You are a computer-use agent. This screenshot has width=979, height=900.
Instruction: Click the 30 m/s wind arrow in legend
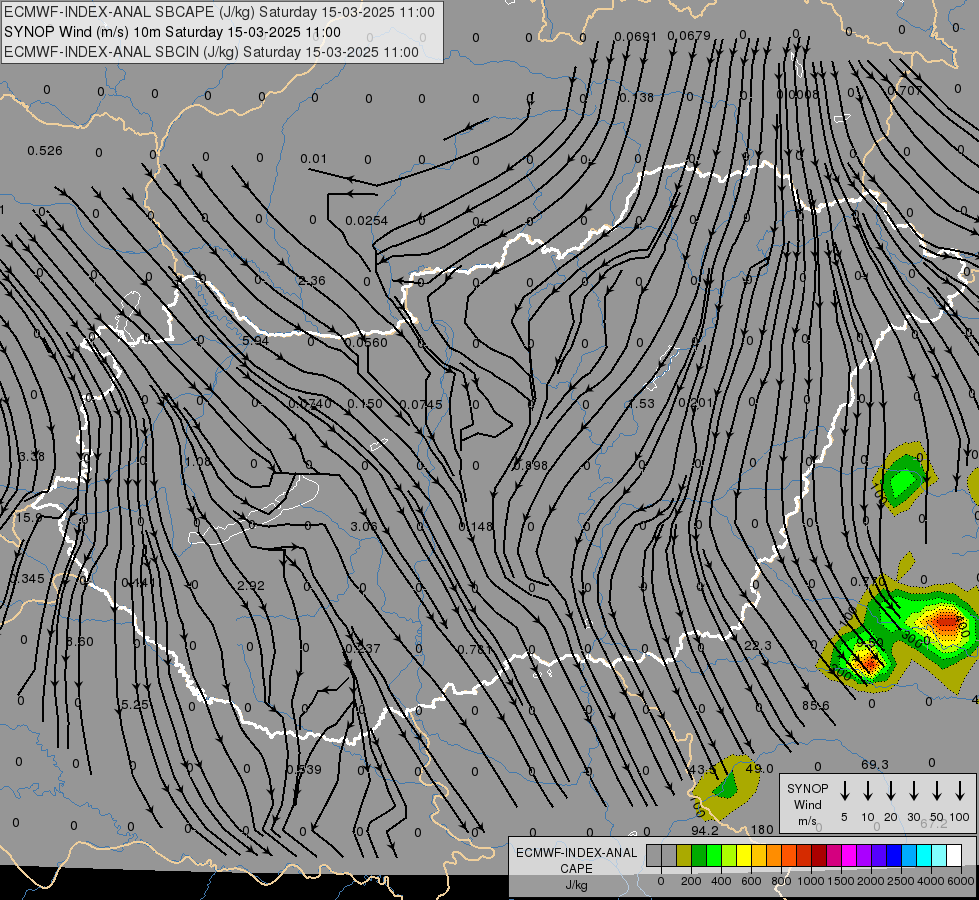pos(913,791)
